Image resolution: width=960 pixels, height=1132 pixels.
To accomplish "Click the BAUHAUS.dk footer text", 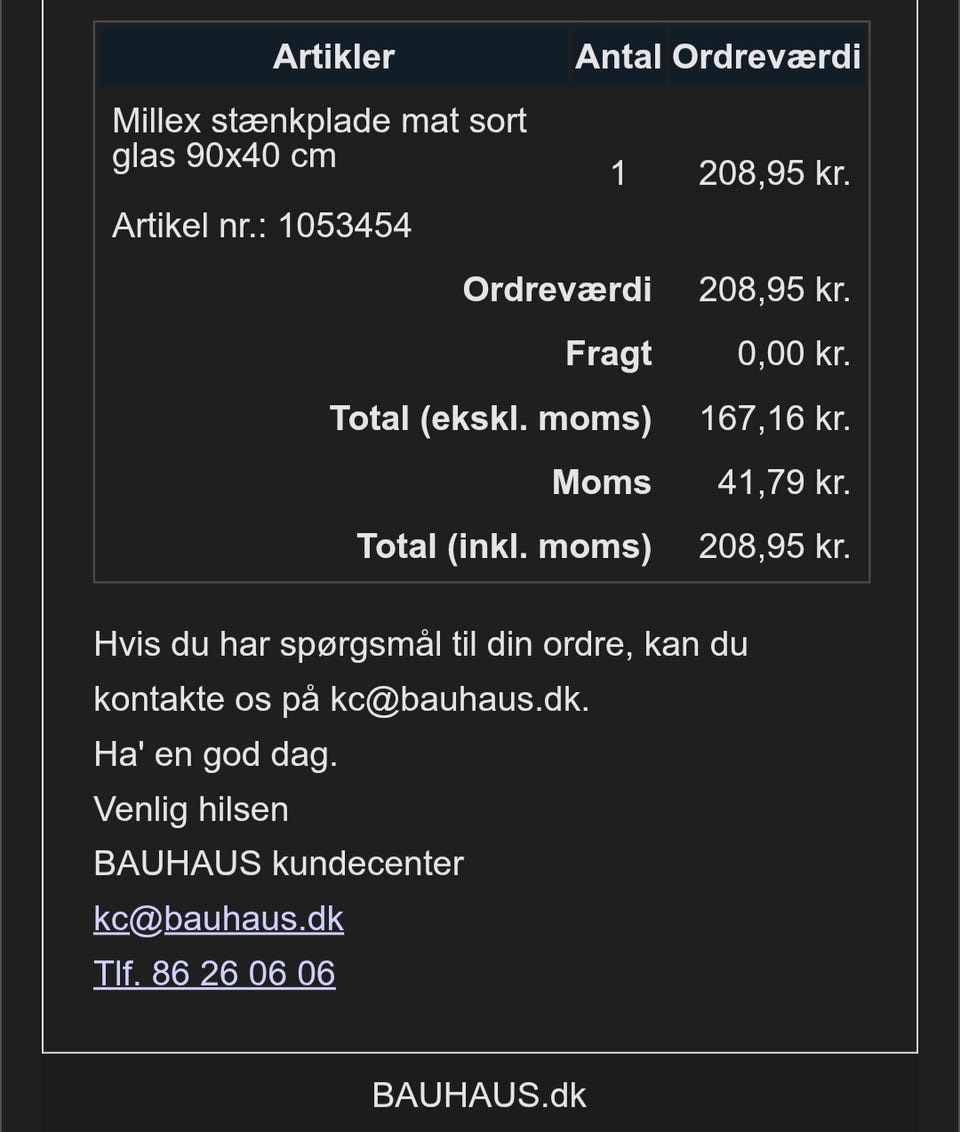I will point(479,1095).
